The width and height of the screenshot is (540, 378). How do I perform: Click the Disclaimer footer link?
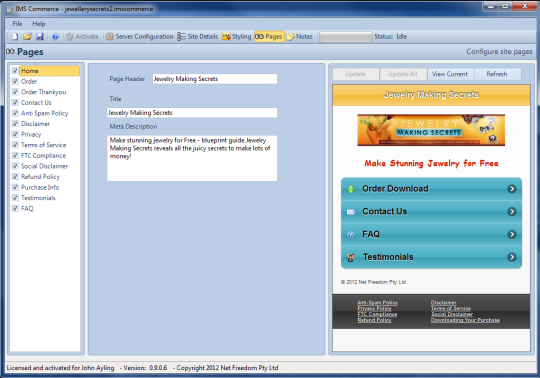[444, 303]
